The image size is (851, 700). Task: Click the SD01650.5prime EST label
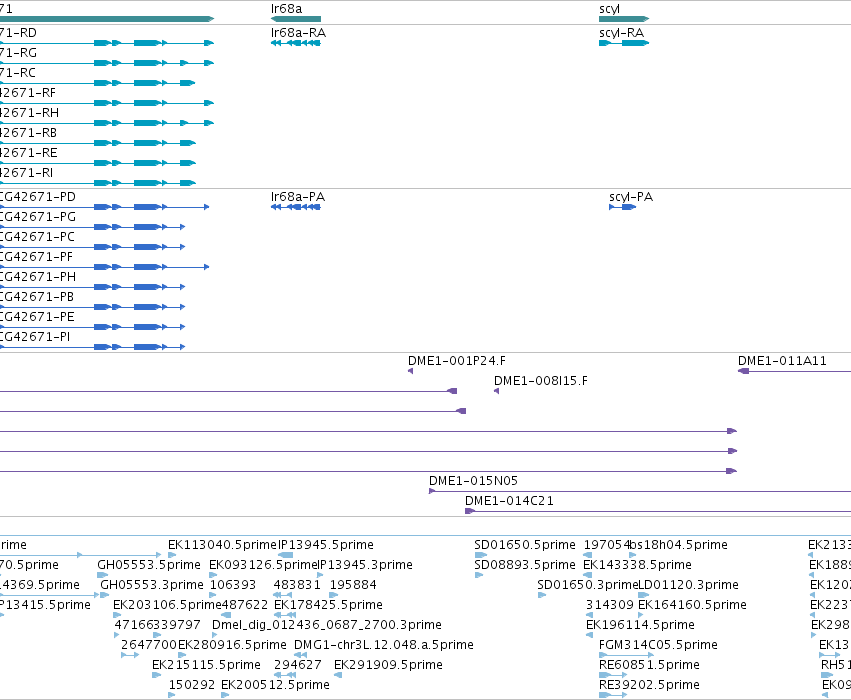525,545
